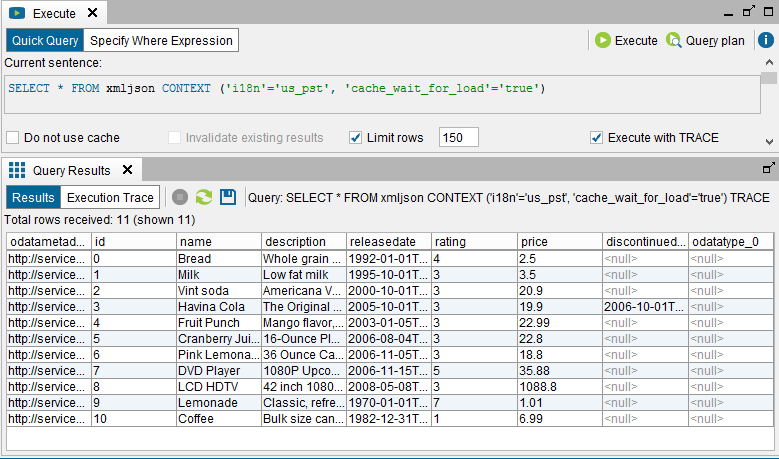
Task: Click the description cell Bulk size can...
Action: pos(304,419)
